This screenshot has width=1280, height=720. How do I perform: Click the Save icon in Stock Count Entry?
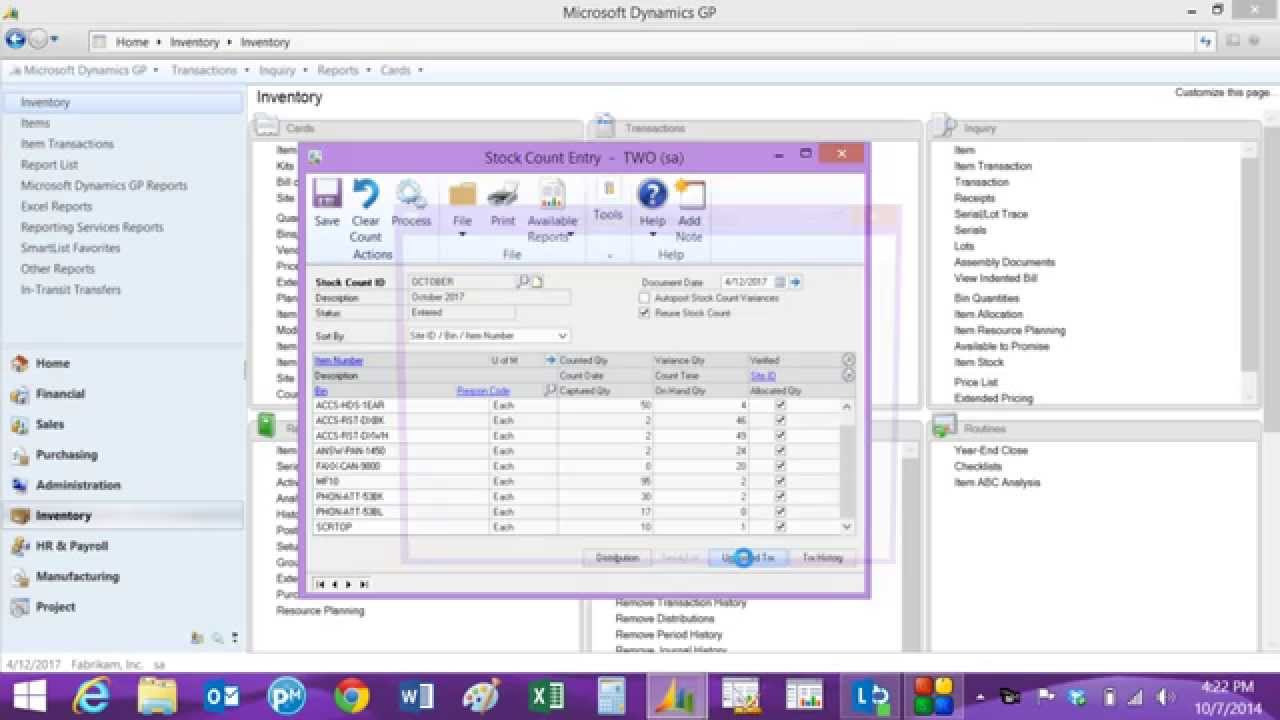point(327,194)
